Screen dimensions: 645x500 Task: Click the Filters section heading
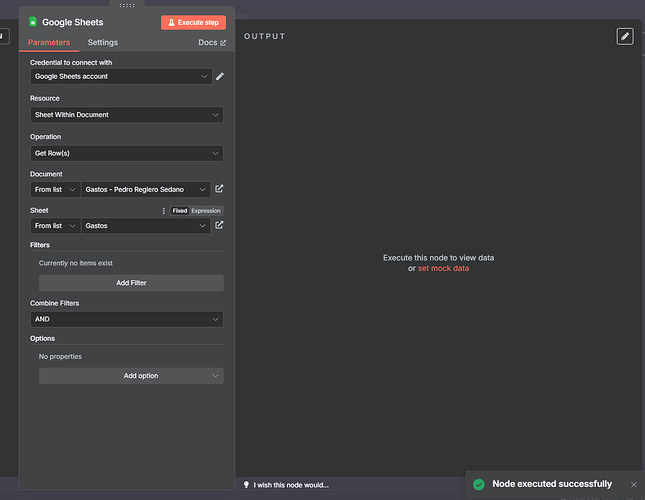pos(40,245)
